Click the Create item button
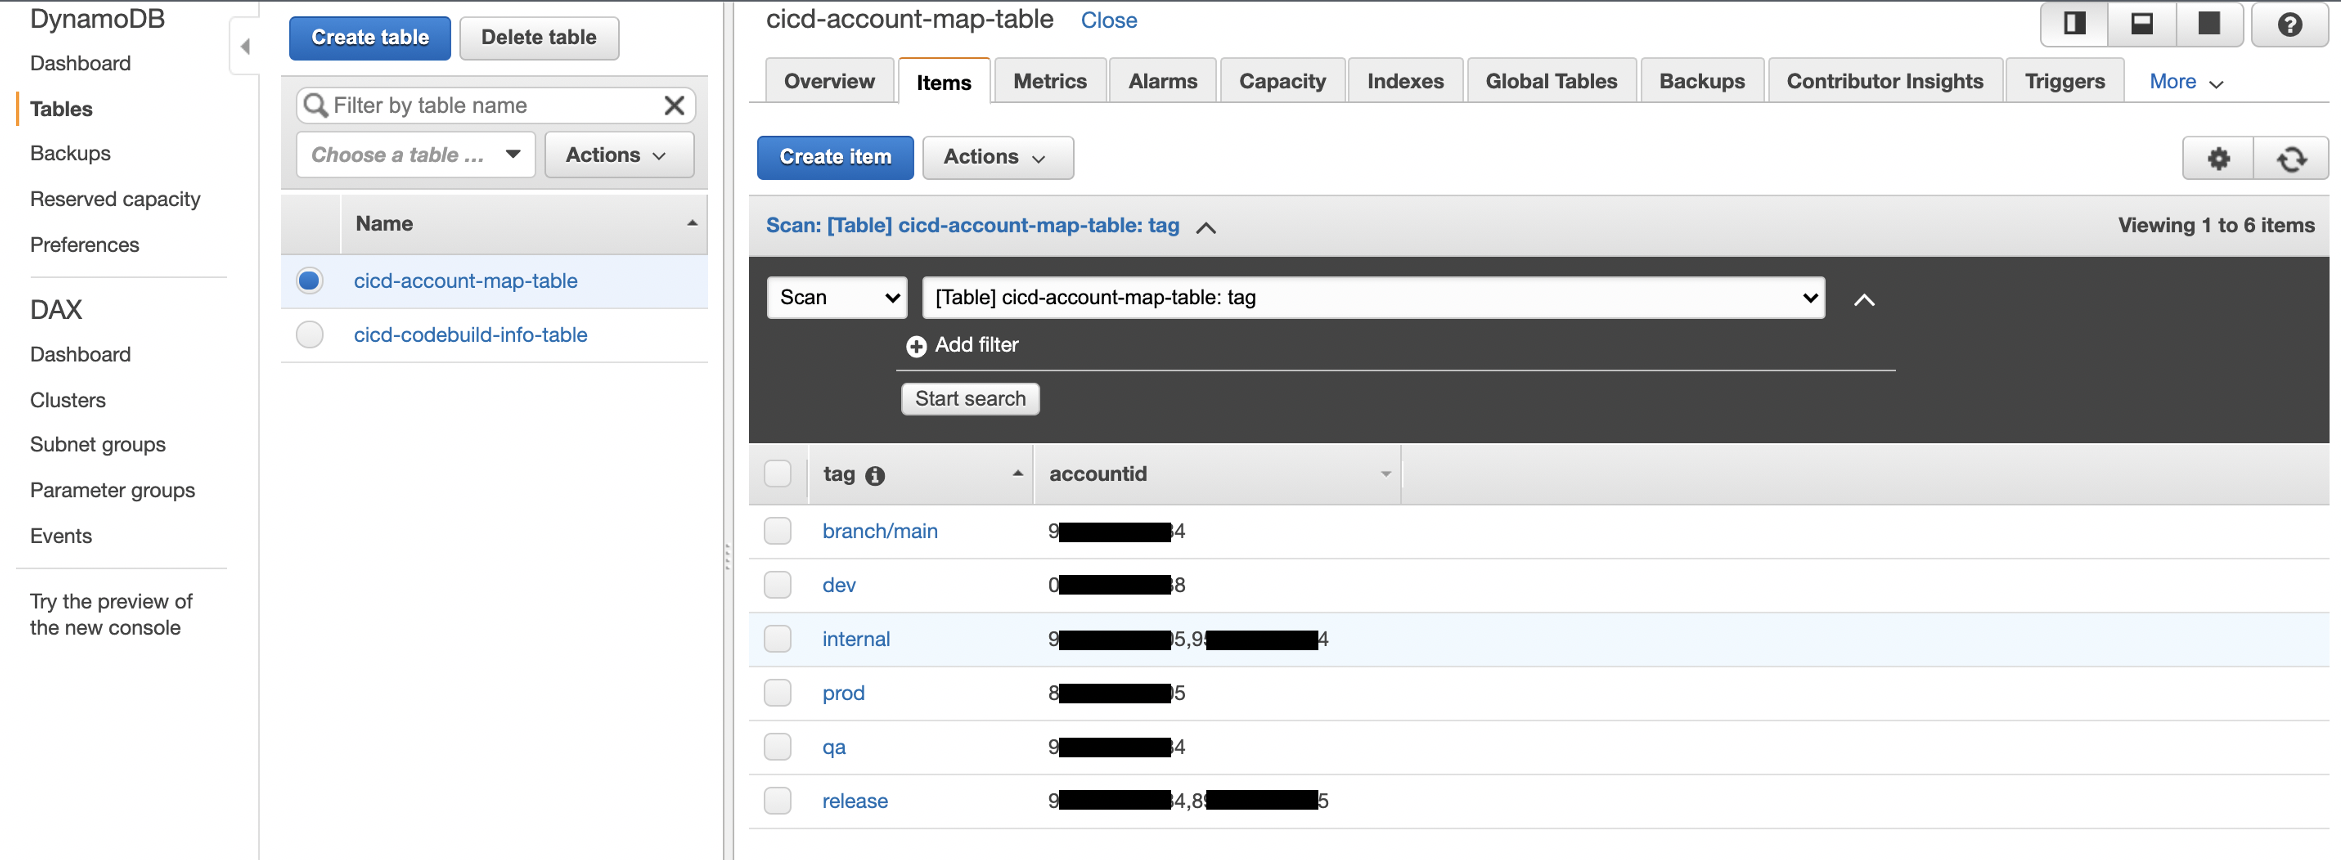2346x860 pixels. point(835,158)
